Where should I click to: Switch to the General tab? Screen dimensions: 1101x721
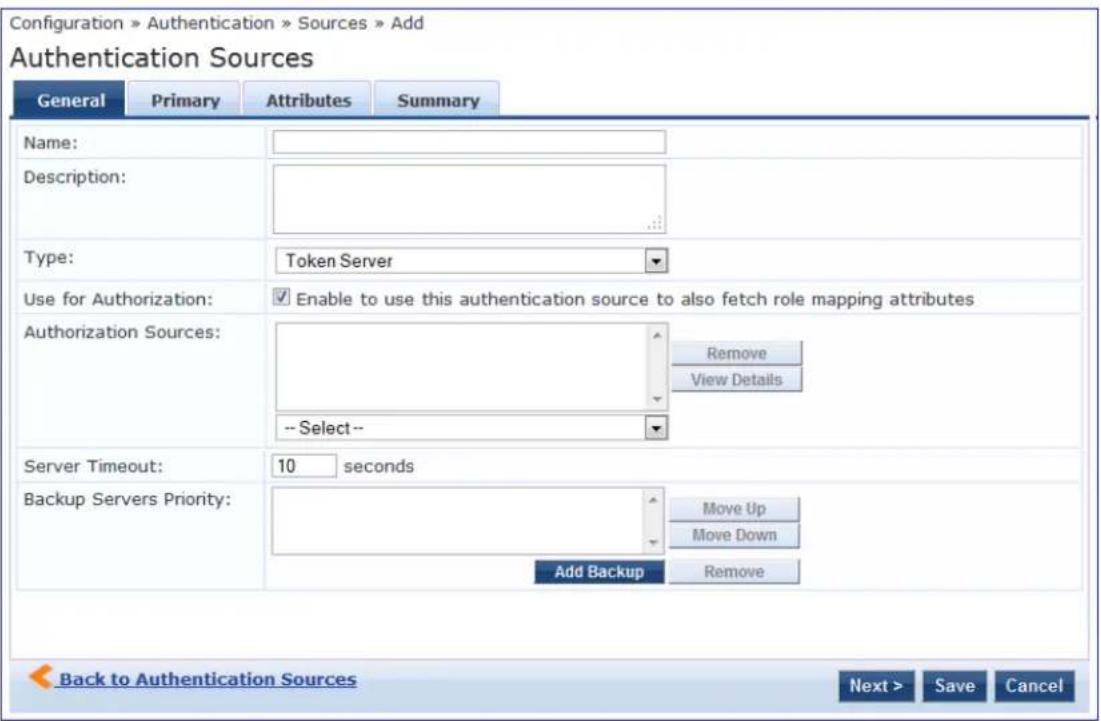(x=70, y=99)
